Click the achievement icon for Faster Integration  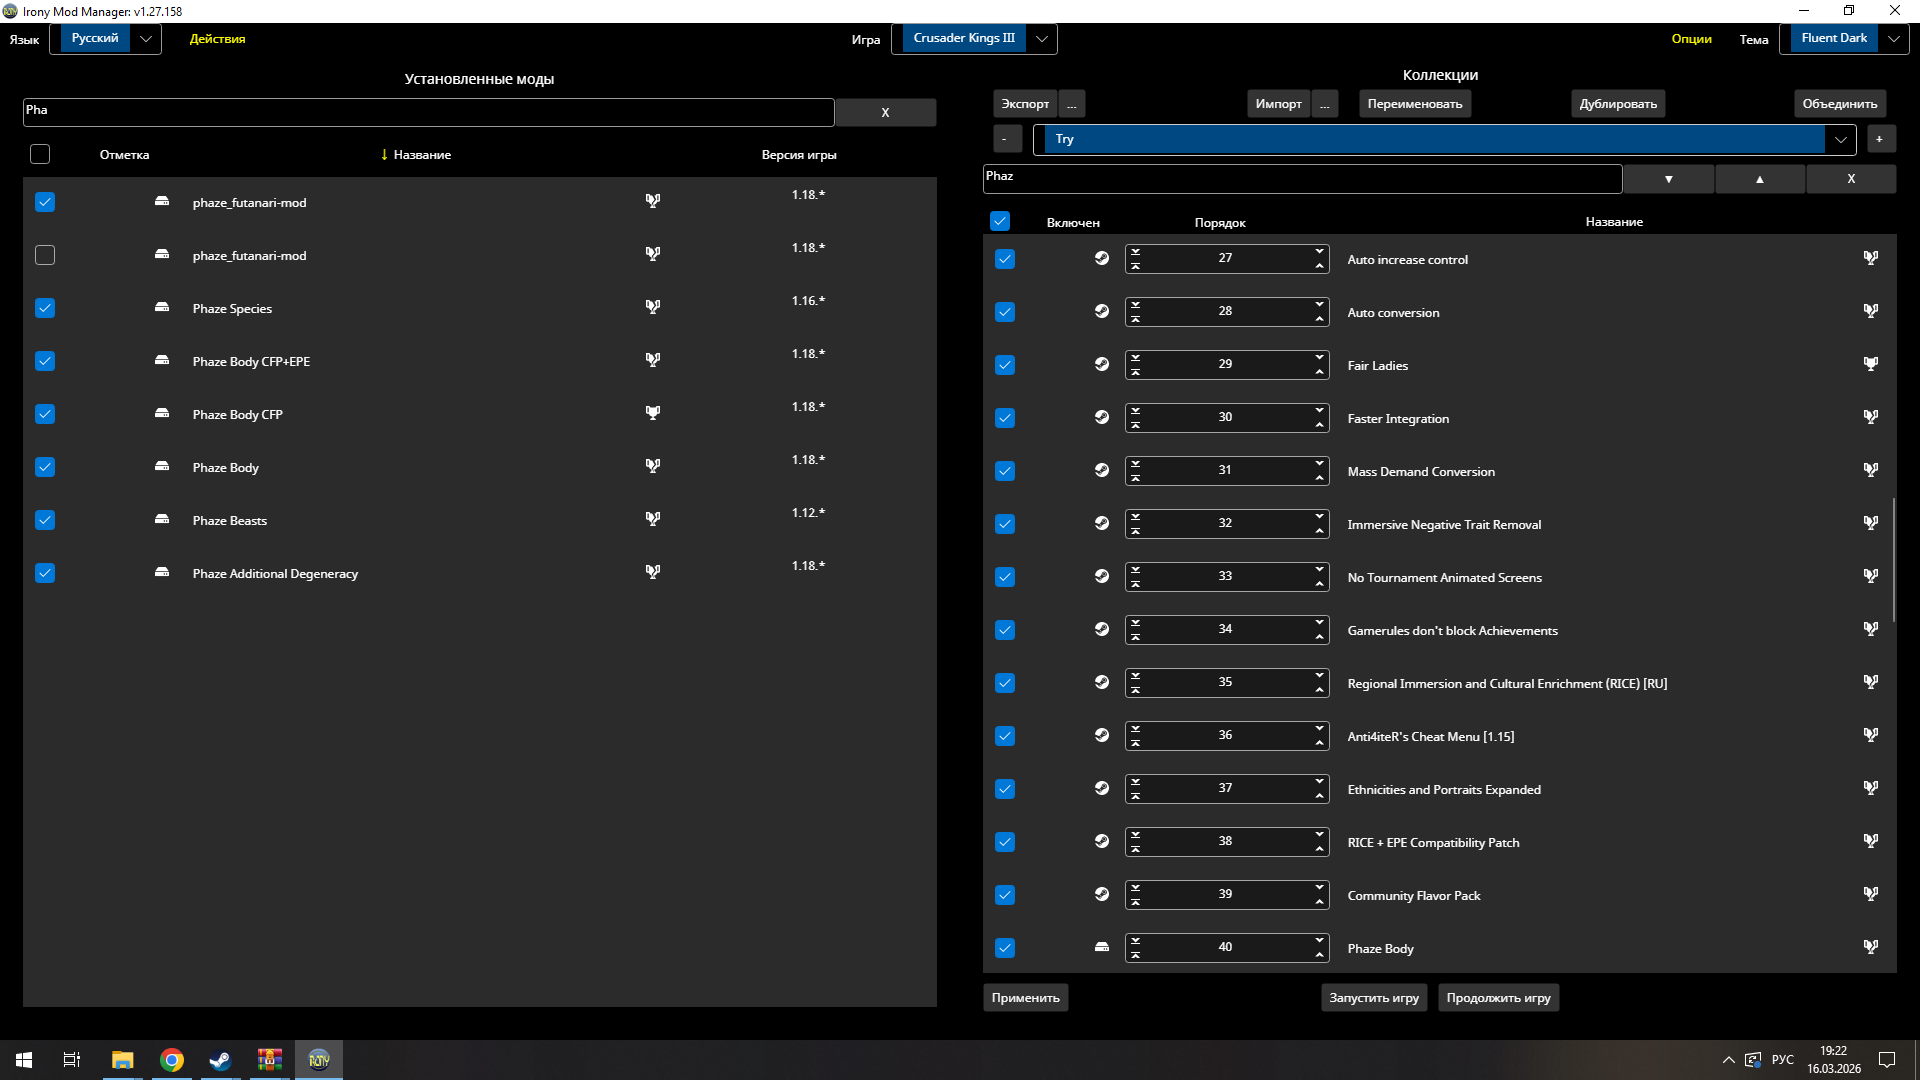(1871, 417)
